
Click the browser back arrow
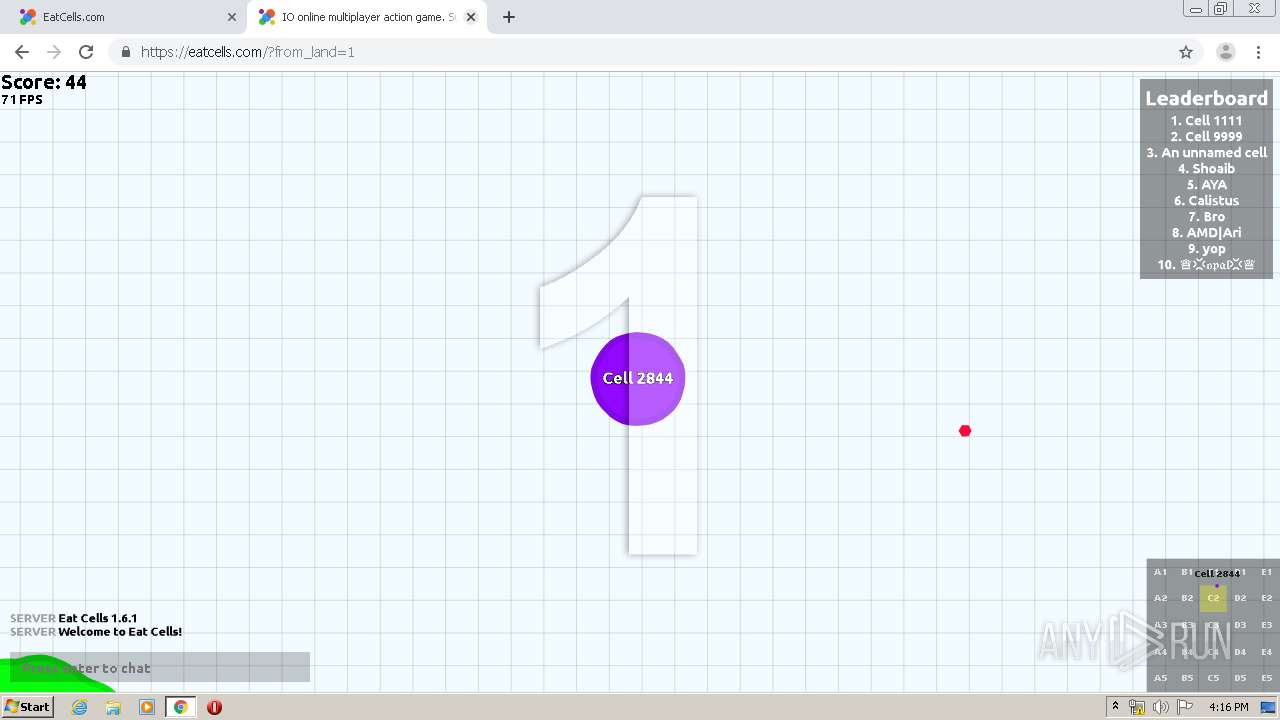22,52
